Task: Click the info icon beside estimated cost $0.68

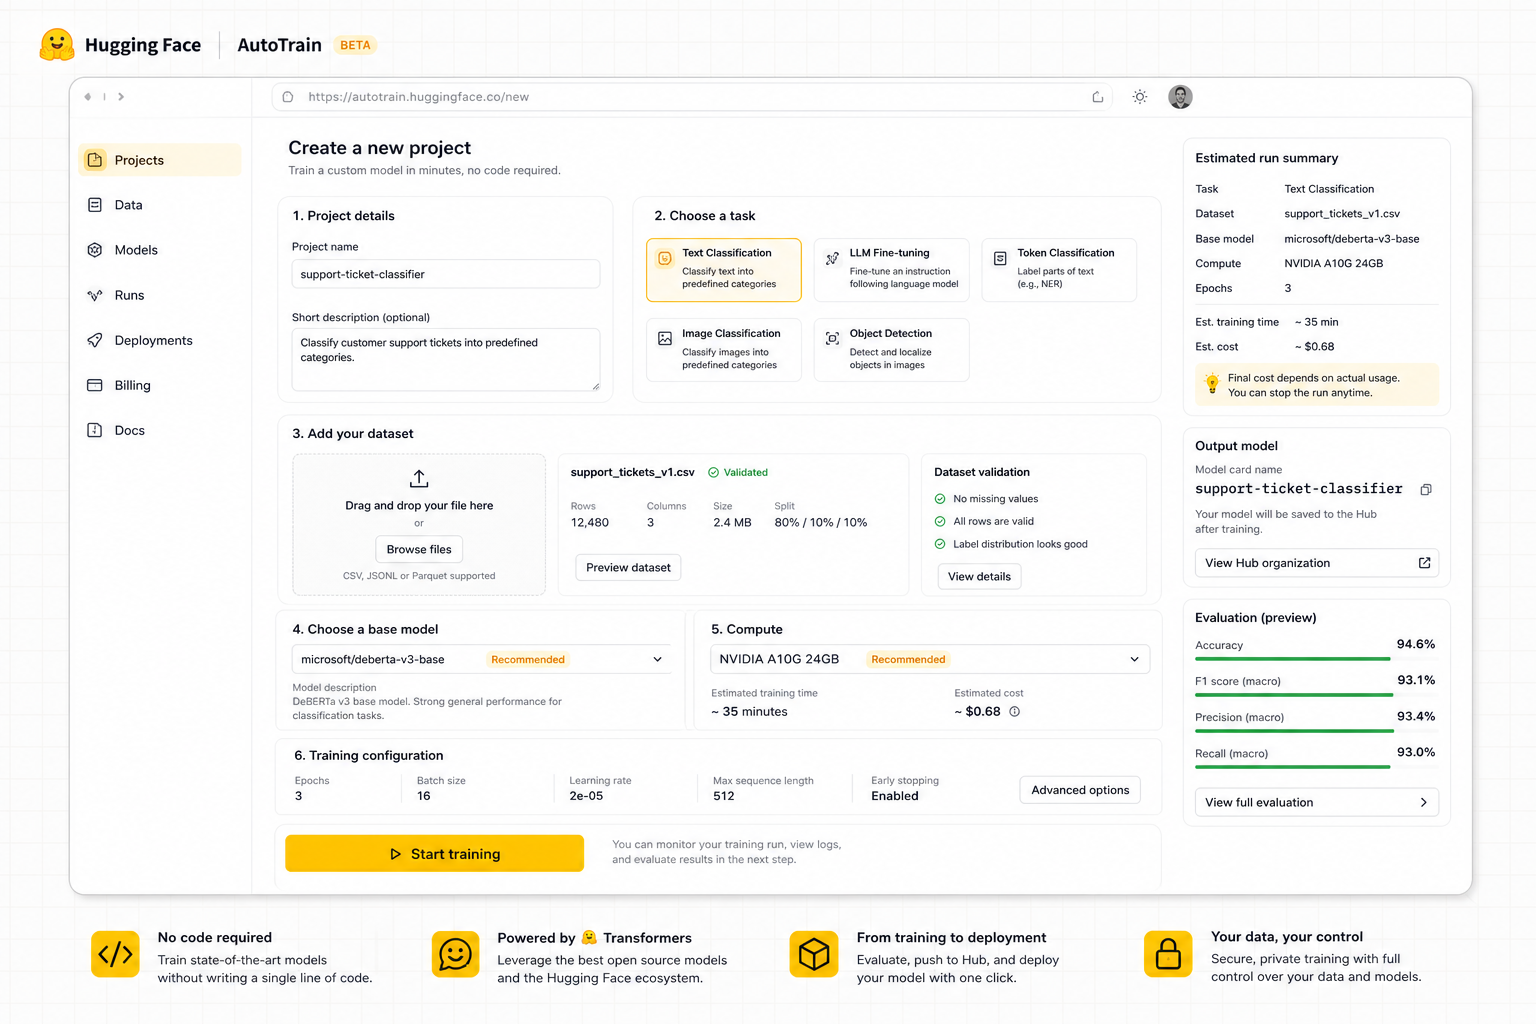Action: (1015, 712)
